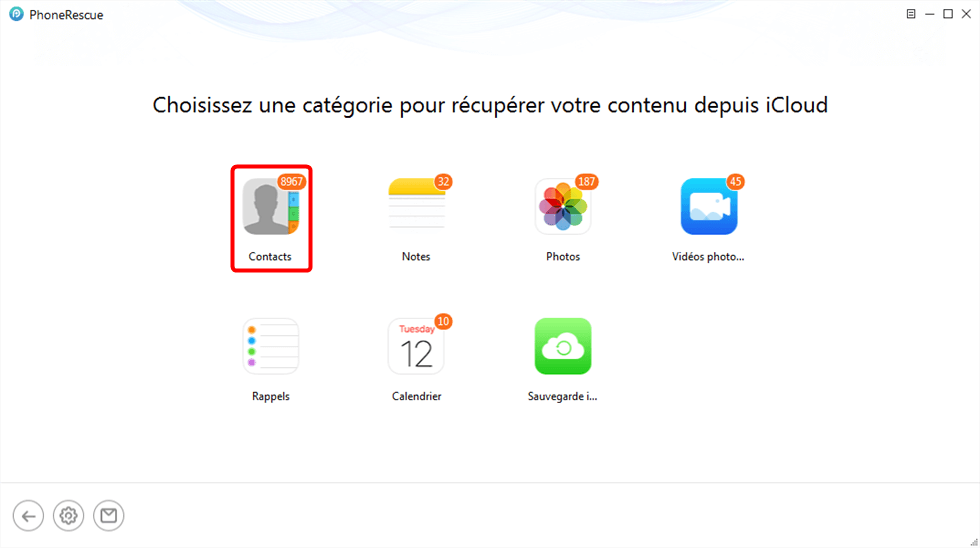Maximize the PhoneRescue window
The width and height of the screenshot is (980, 548).
coord(948,14)
